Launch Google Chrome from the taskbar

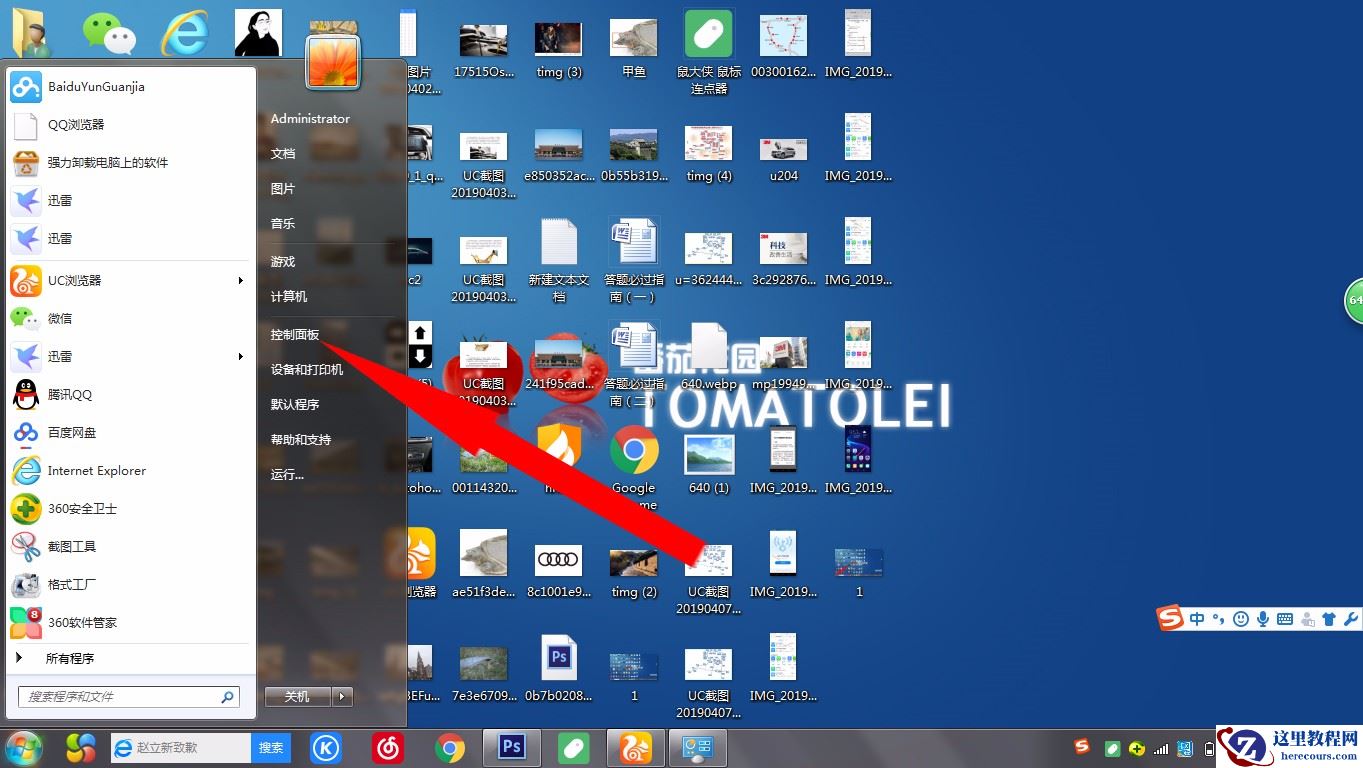449,747
